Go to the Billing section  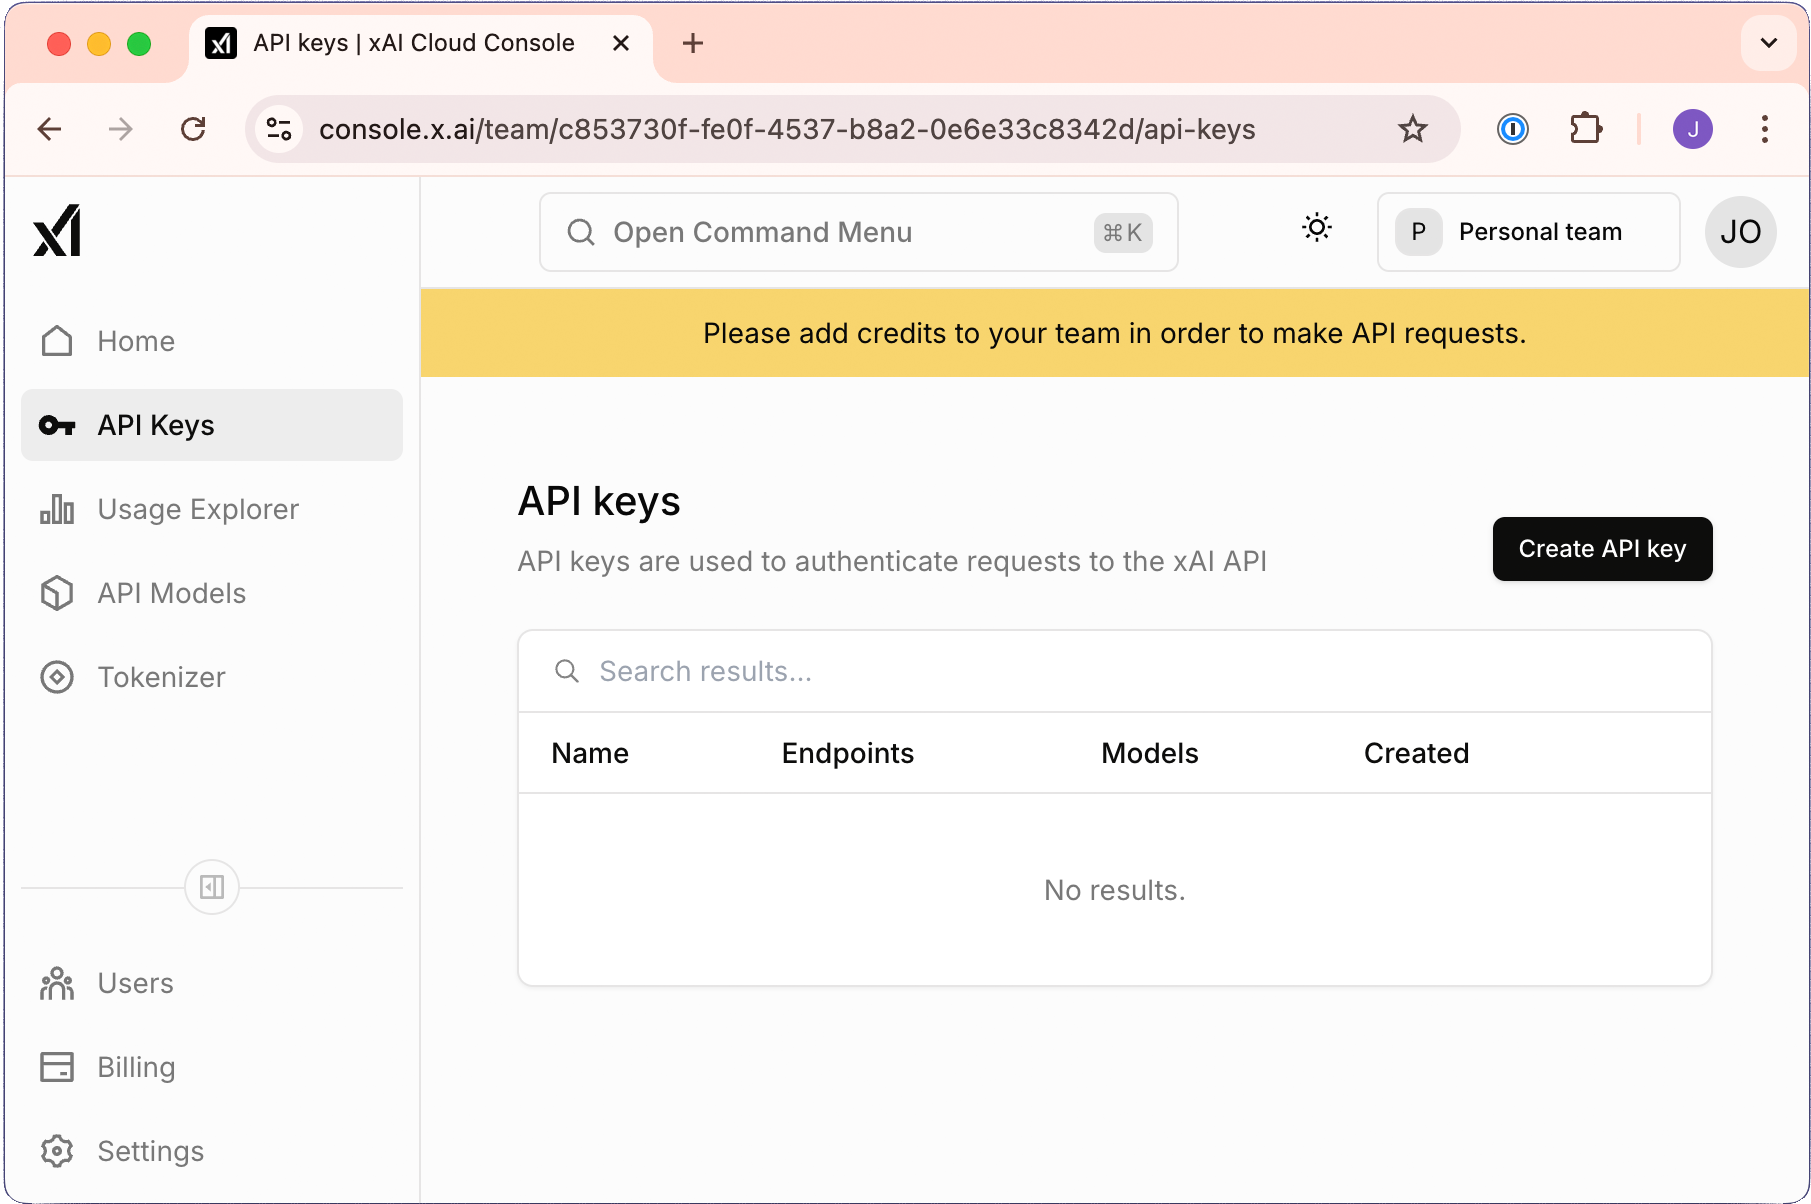[211, 1067]
